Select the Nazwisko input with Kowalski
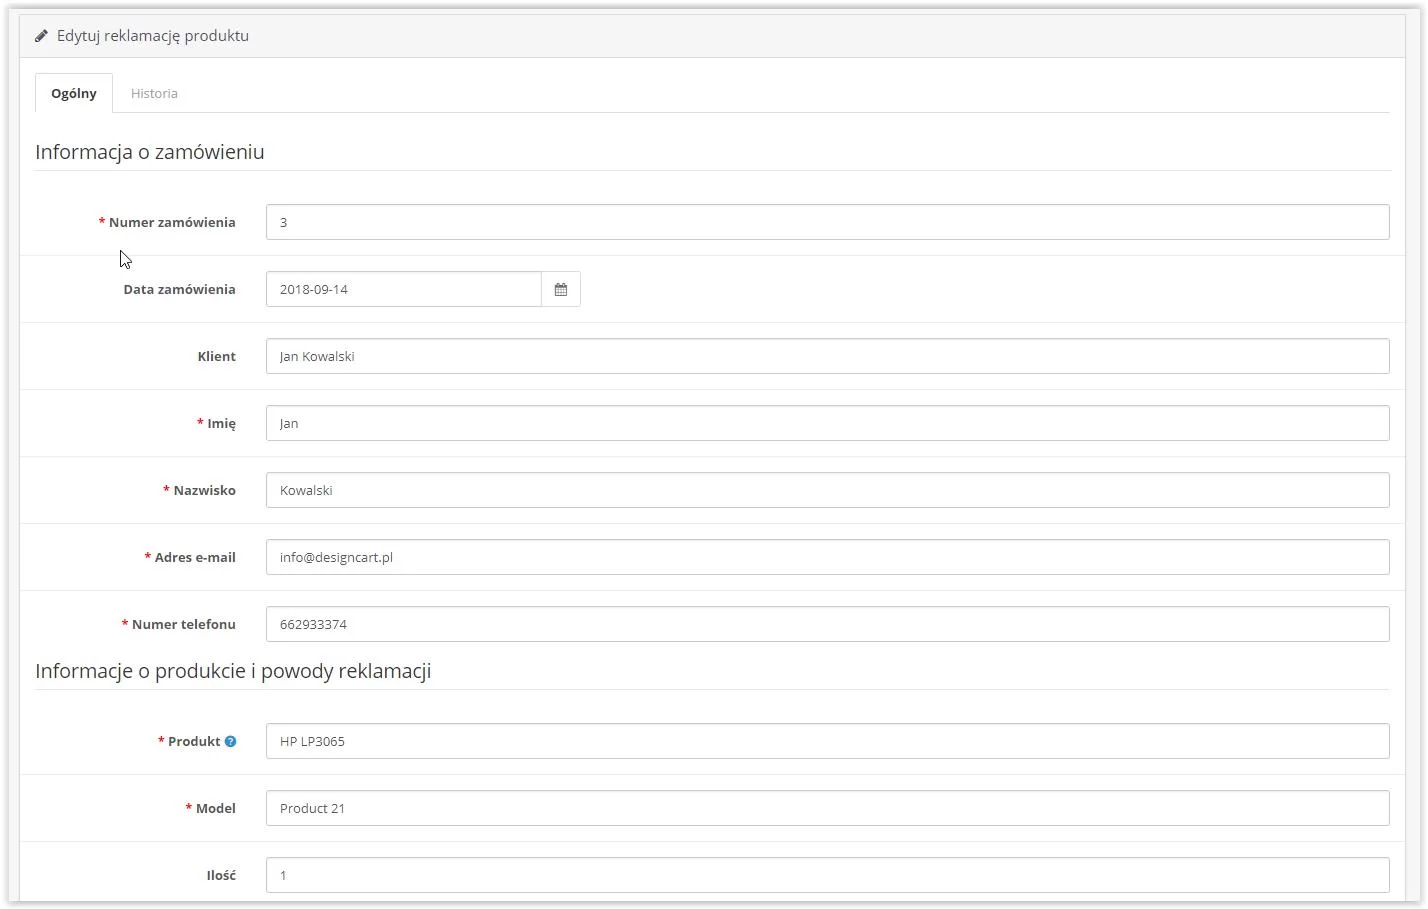The image size is (1428, 909). click(x=827, y=490)
